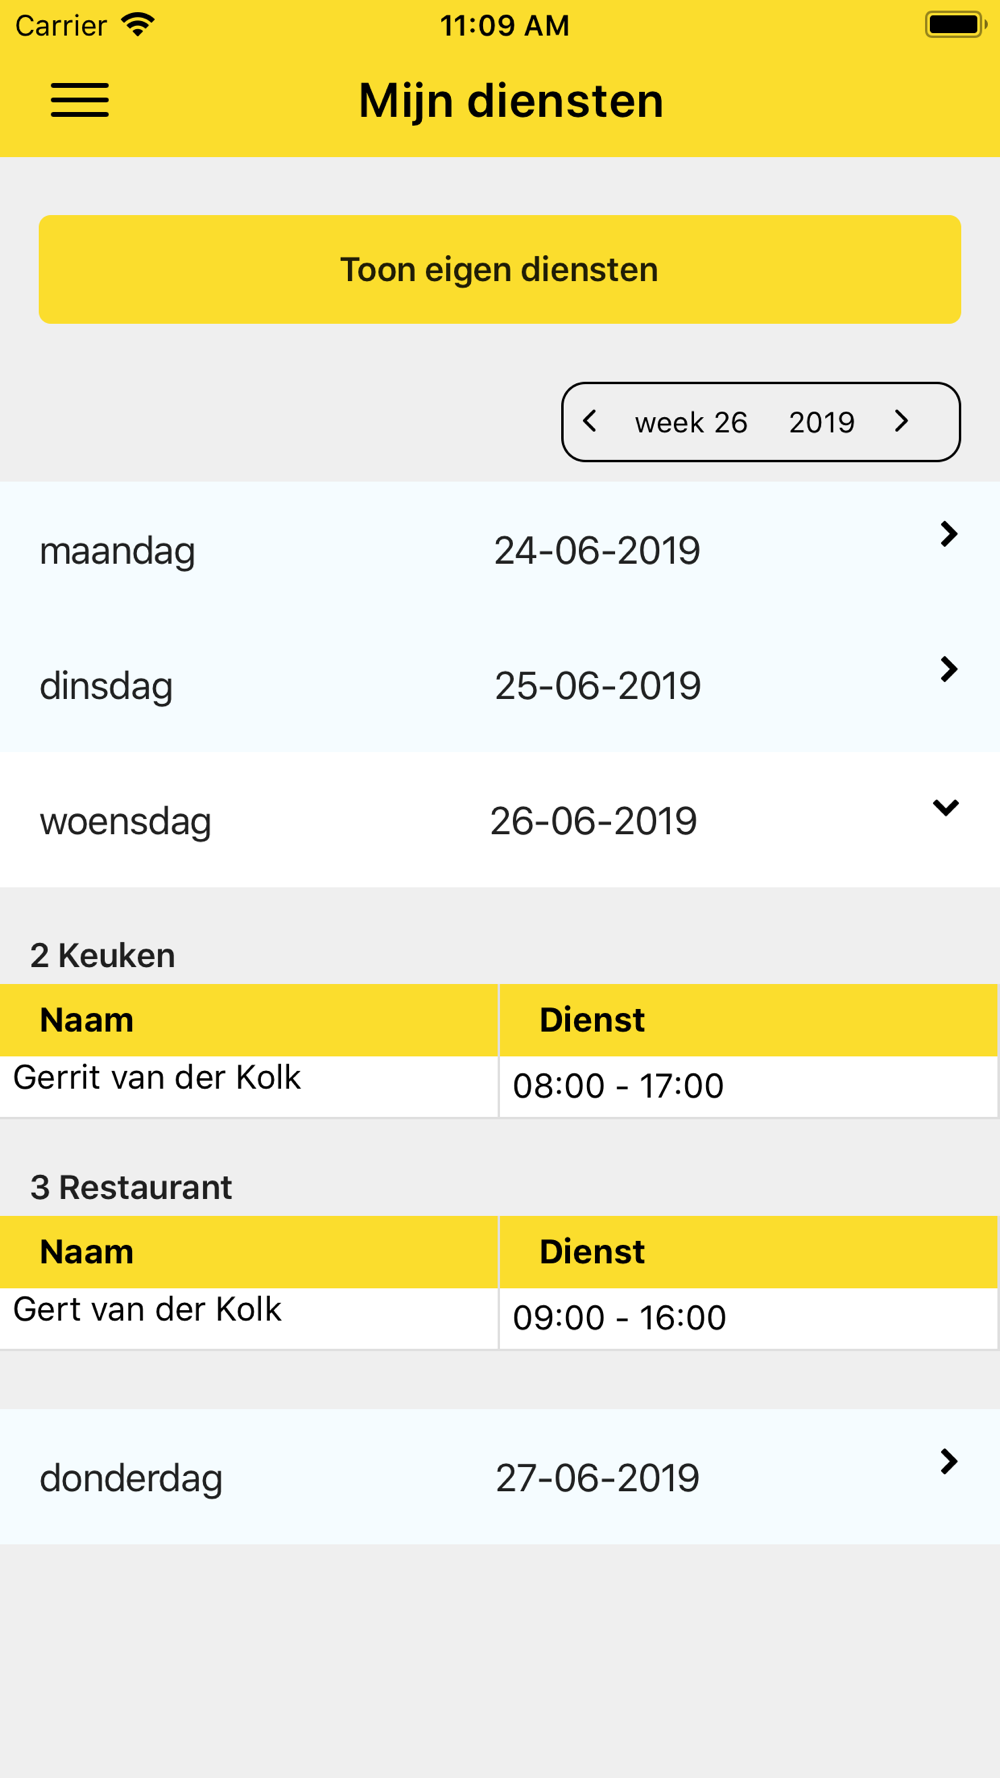The width and height of the screenshot is (1000, 1778).
Task: Open the hamburger menu
Action: point(80,100)
